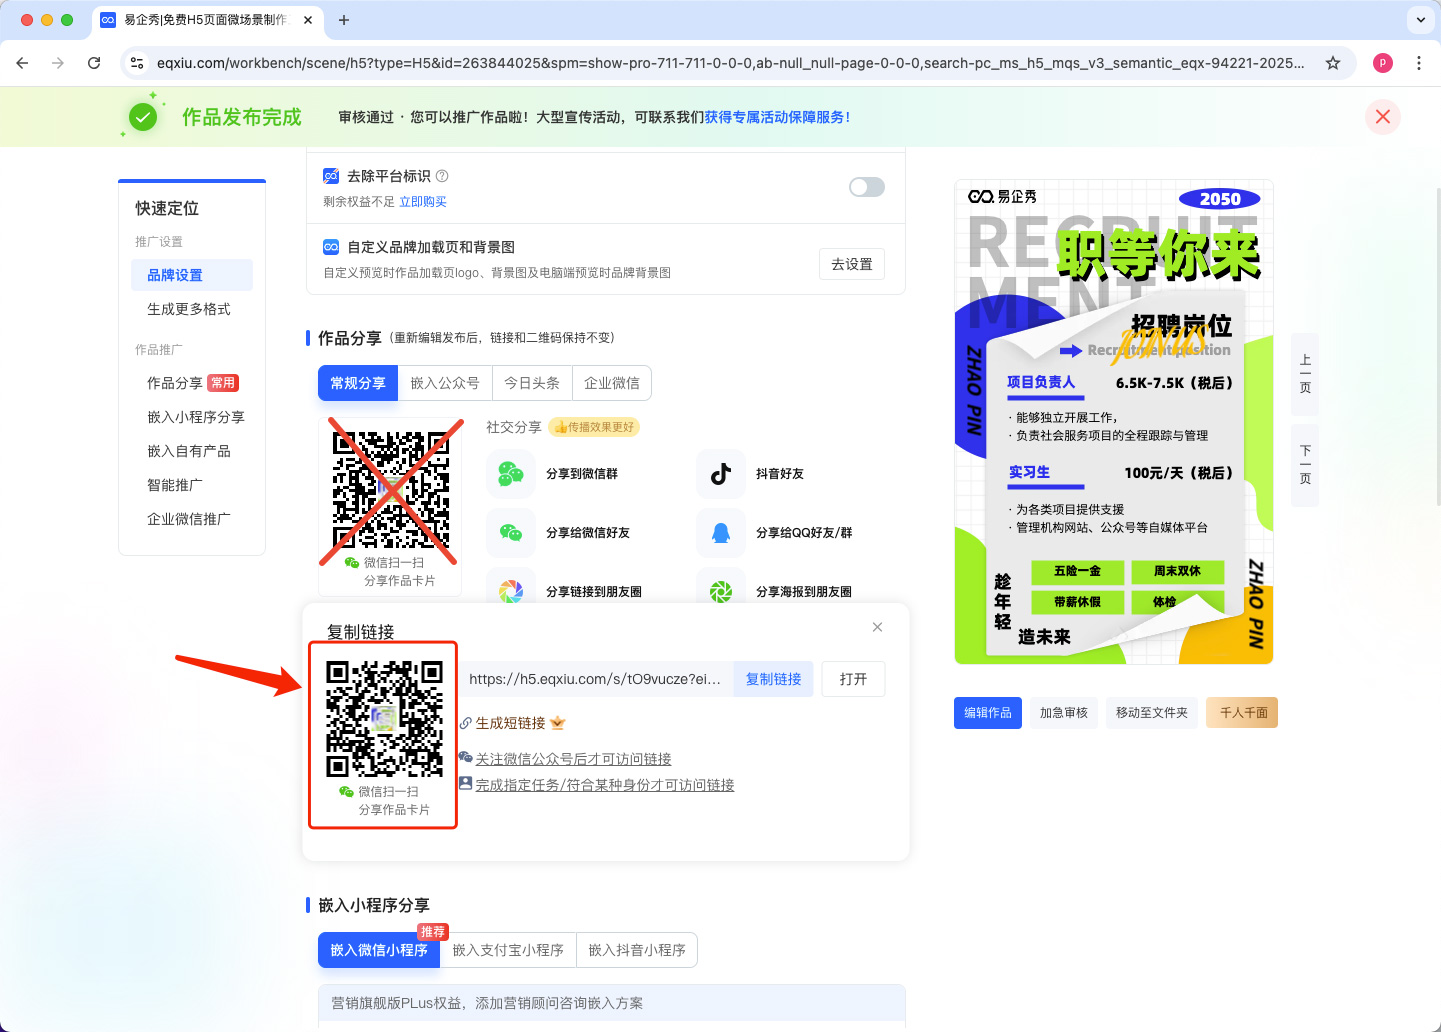Click the help icon beside 去除平台标识
This screenshot has height=1032, width=1441.
click(x=442, y=176)
